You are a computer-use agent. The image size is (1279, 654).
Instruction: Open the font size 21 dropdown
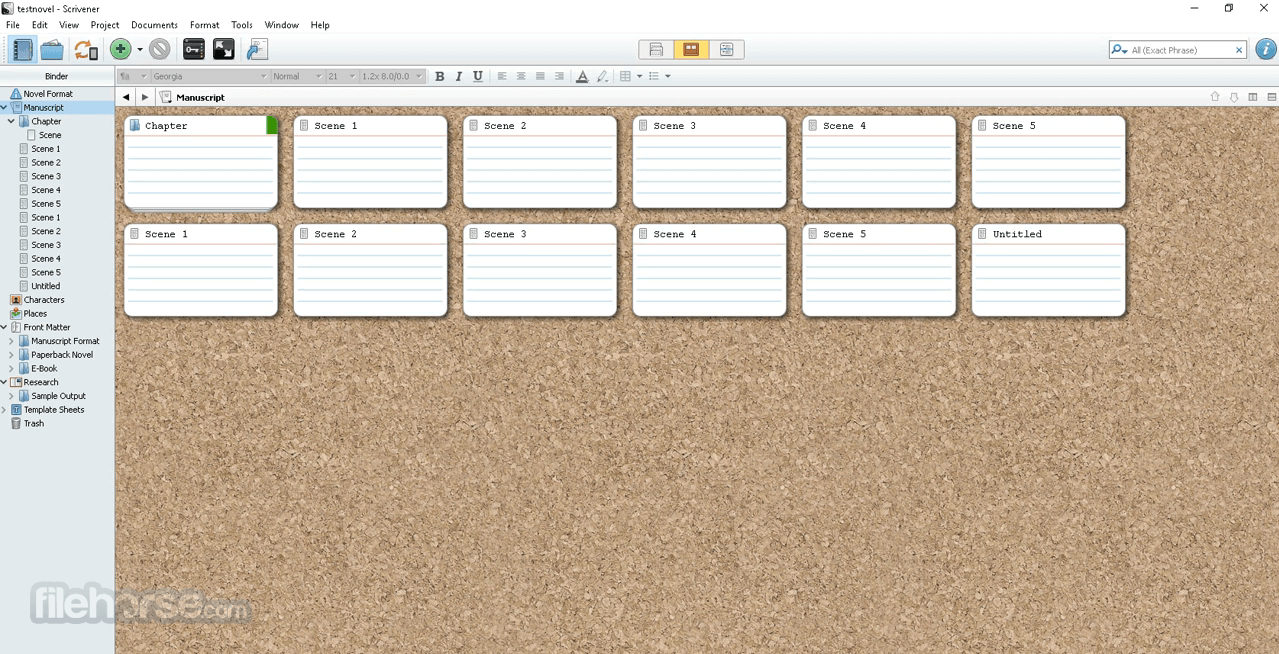click(341, 76)
